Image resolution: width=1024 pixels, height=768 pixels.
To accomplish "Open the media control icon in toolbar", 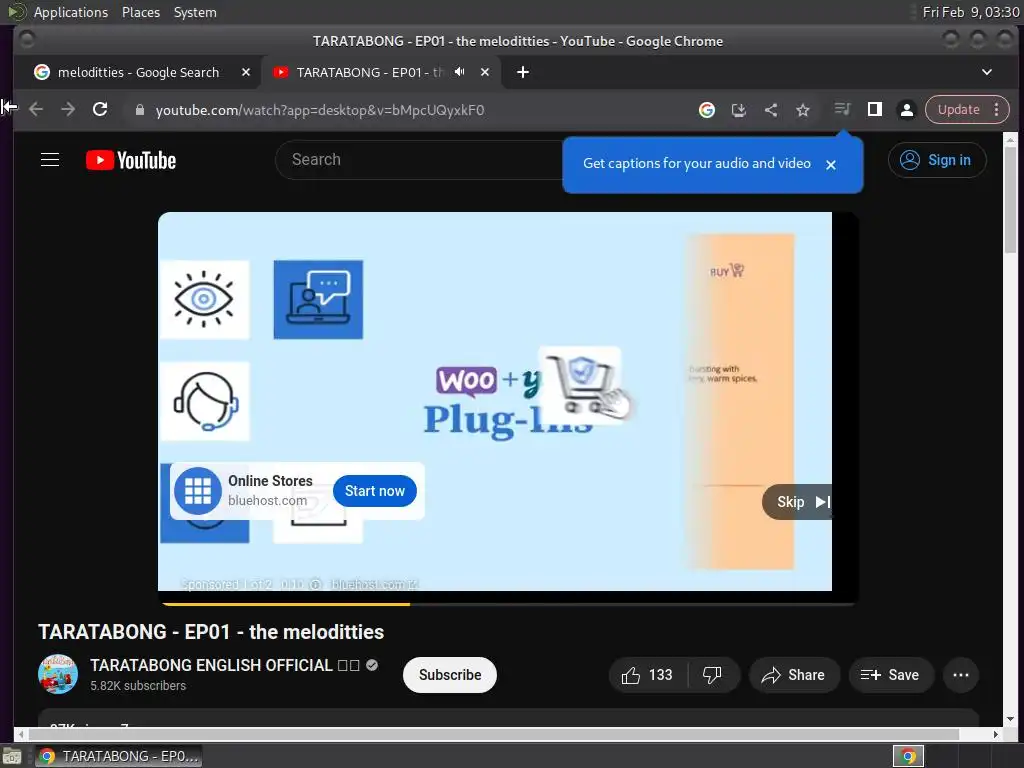I will 842,109.
